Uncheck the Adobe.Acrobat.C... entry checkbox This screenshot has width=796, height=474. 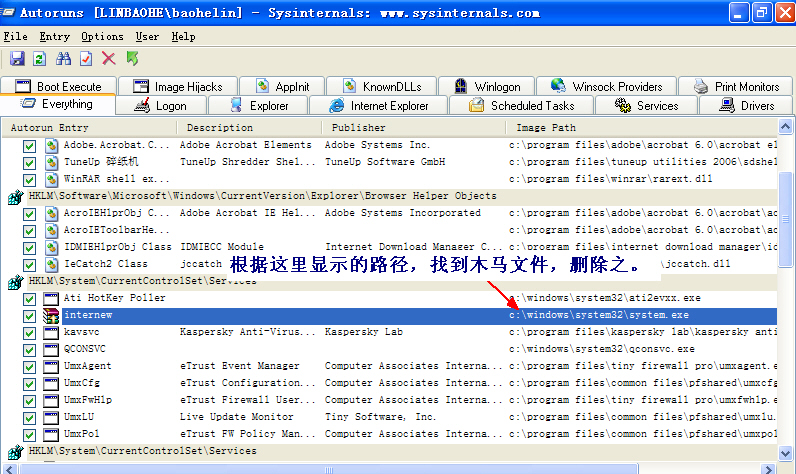pyautogui.click(x=29, y=146)
